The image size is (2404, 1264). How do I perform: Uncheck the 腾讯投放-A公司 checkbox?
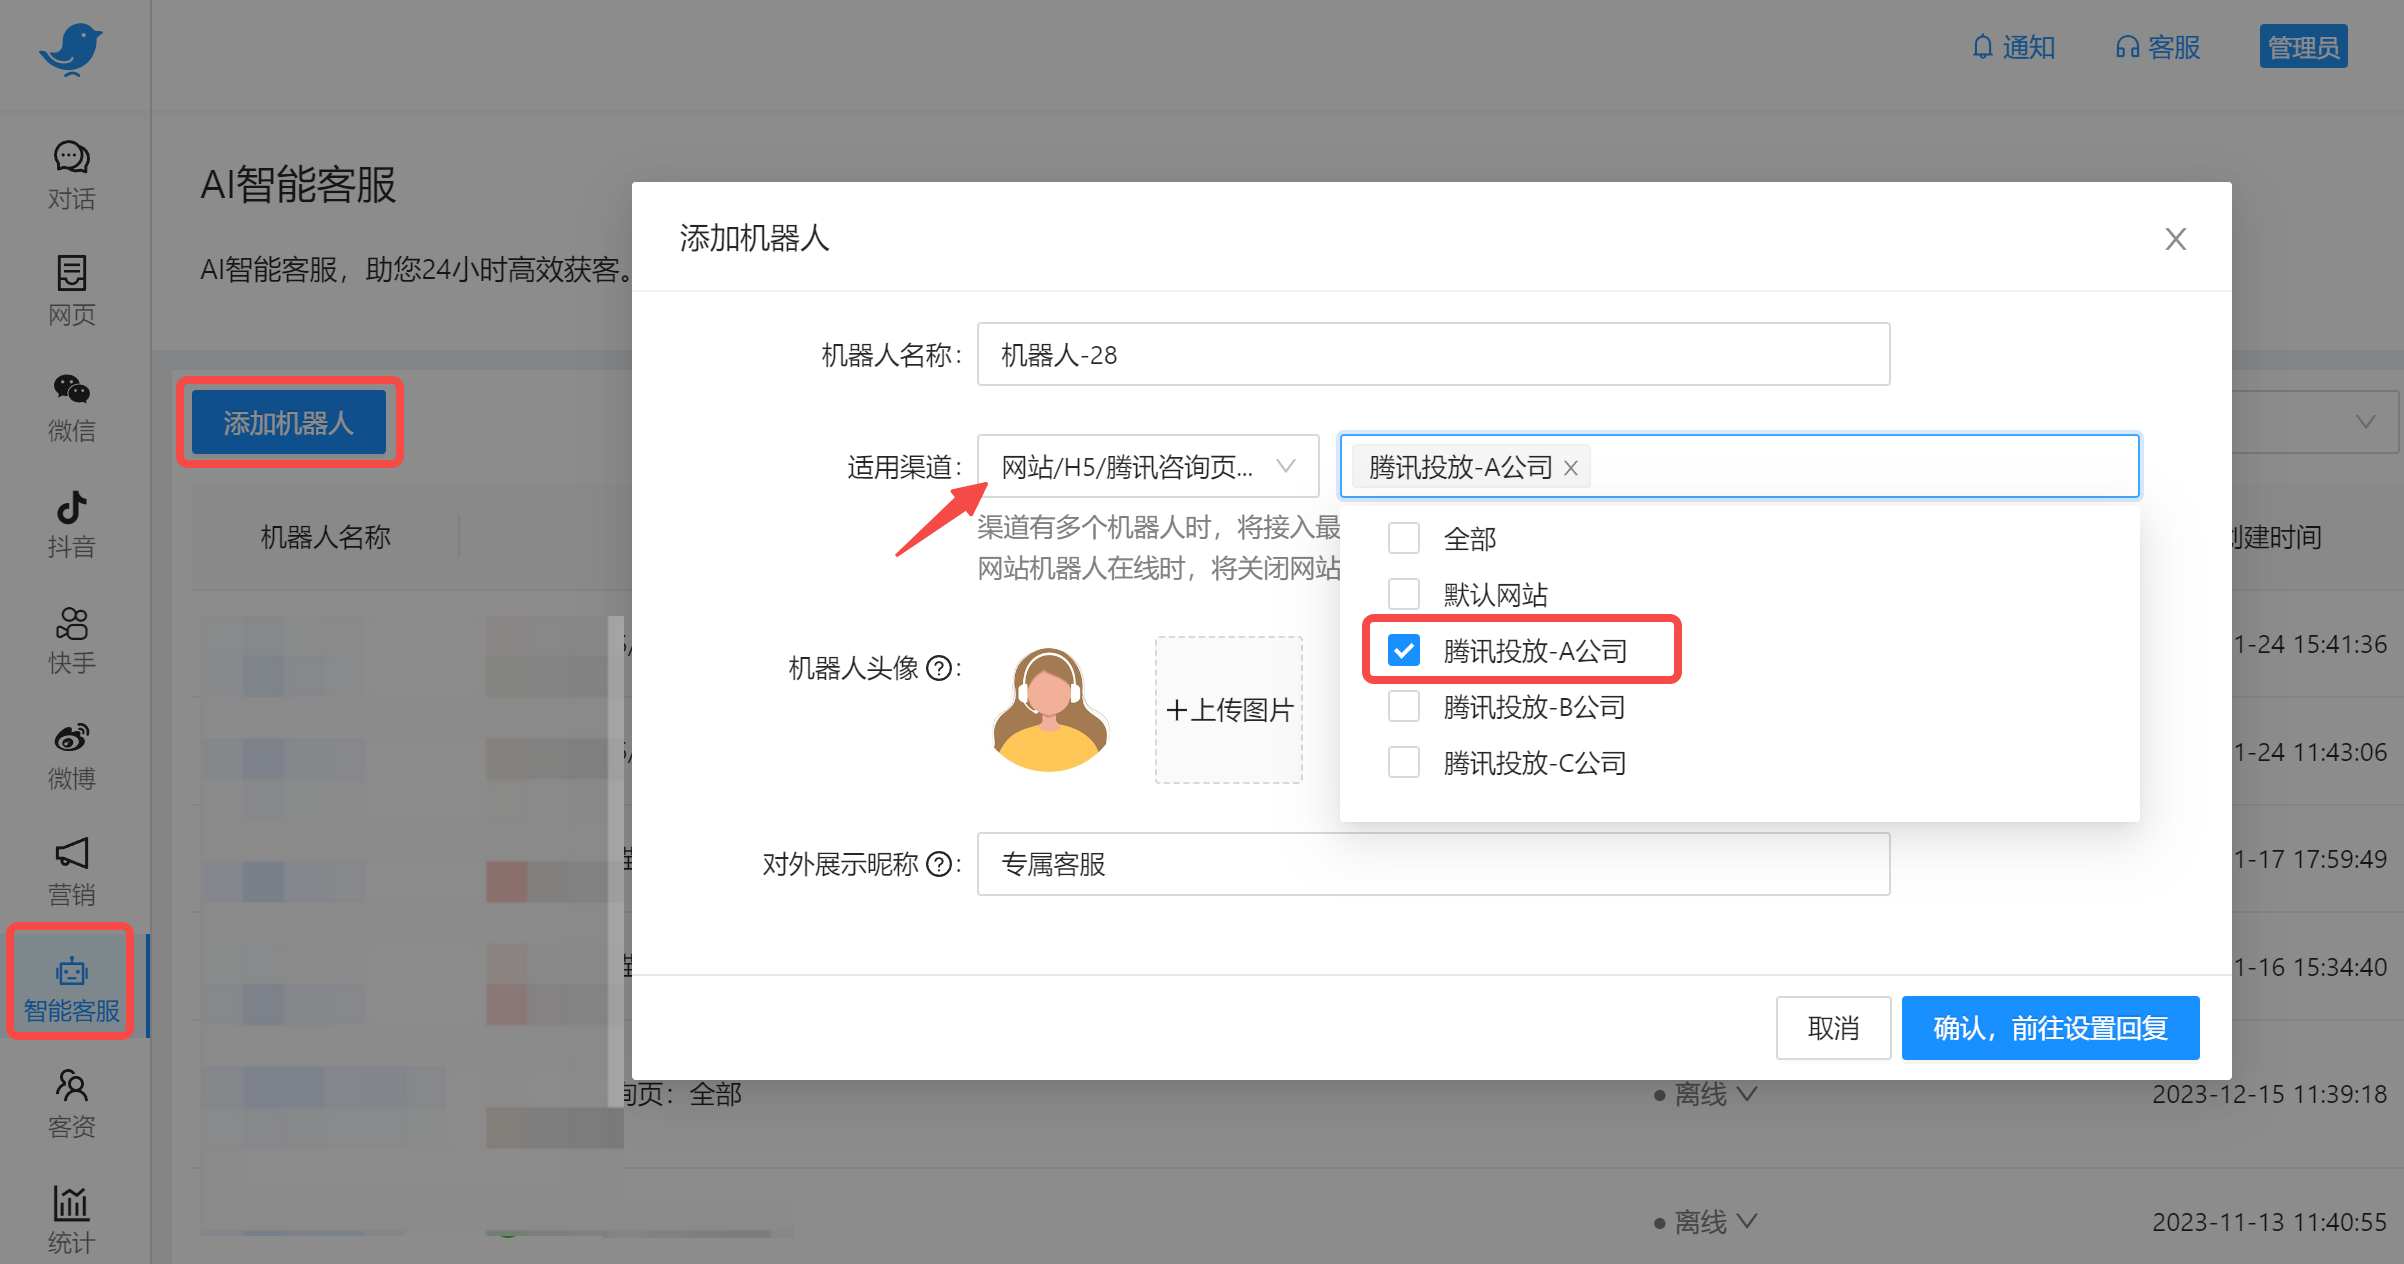point(1404,651)
